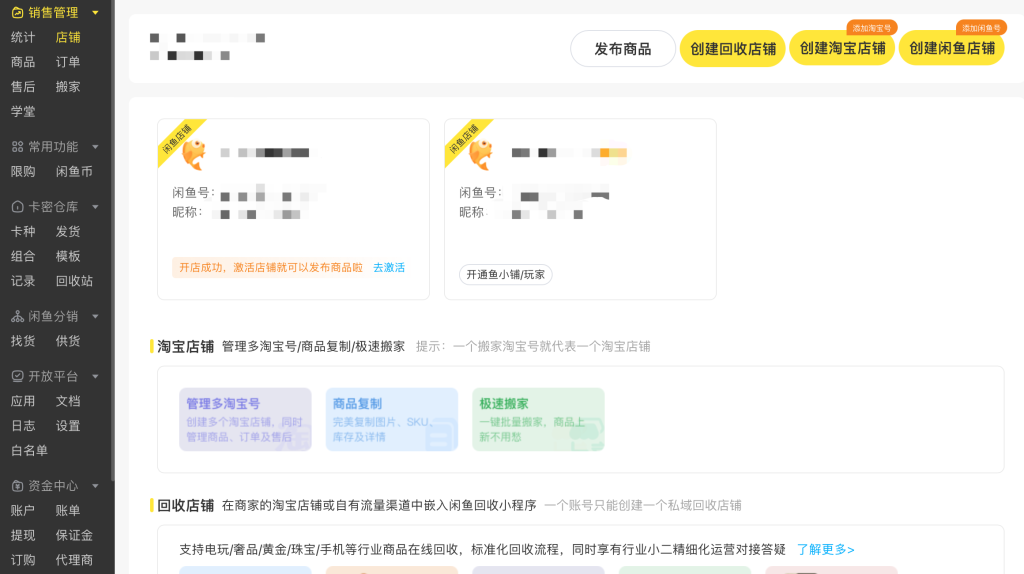Open the 极速搬家 card

click(538, 420)
